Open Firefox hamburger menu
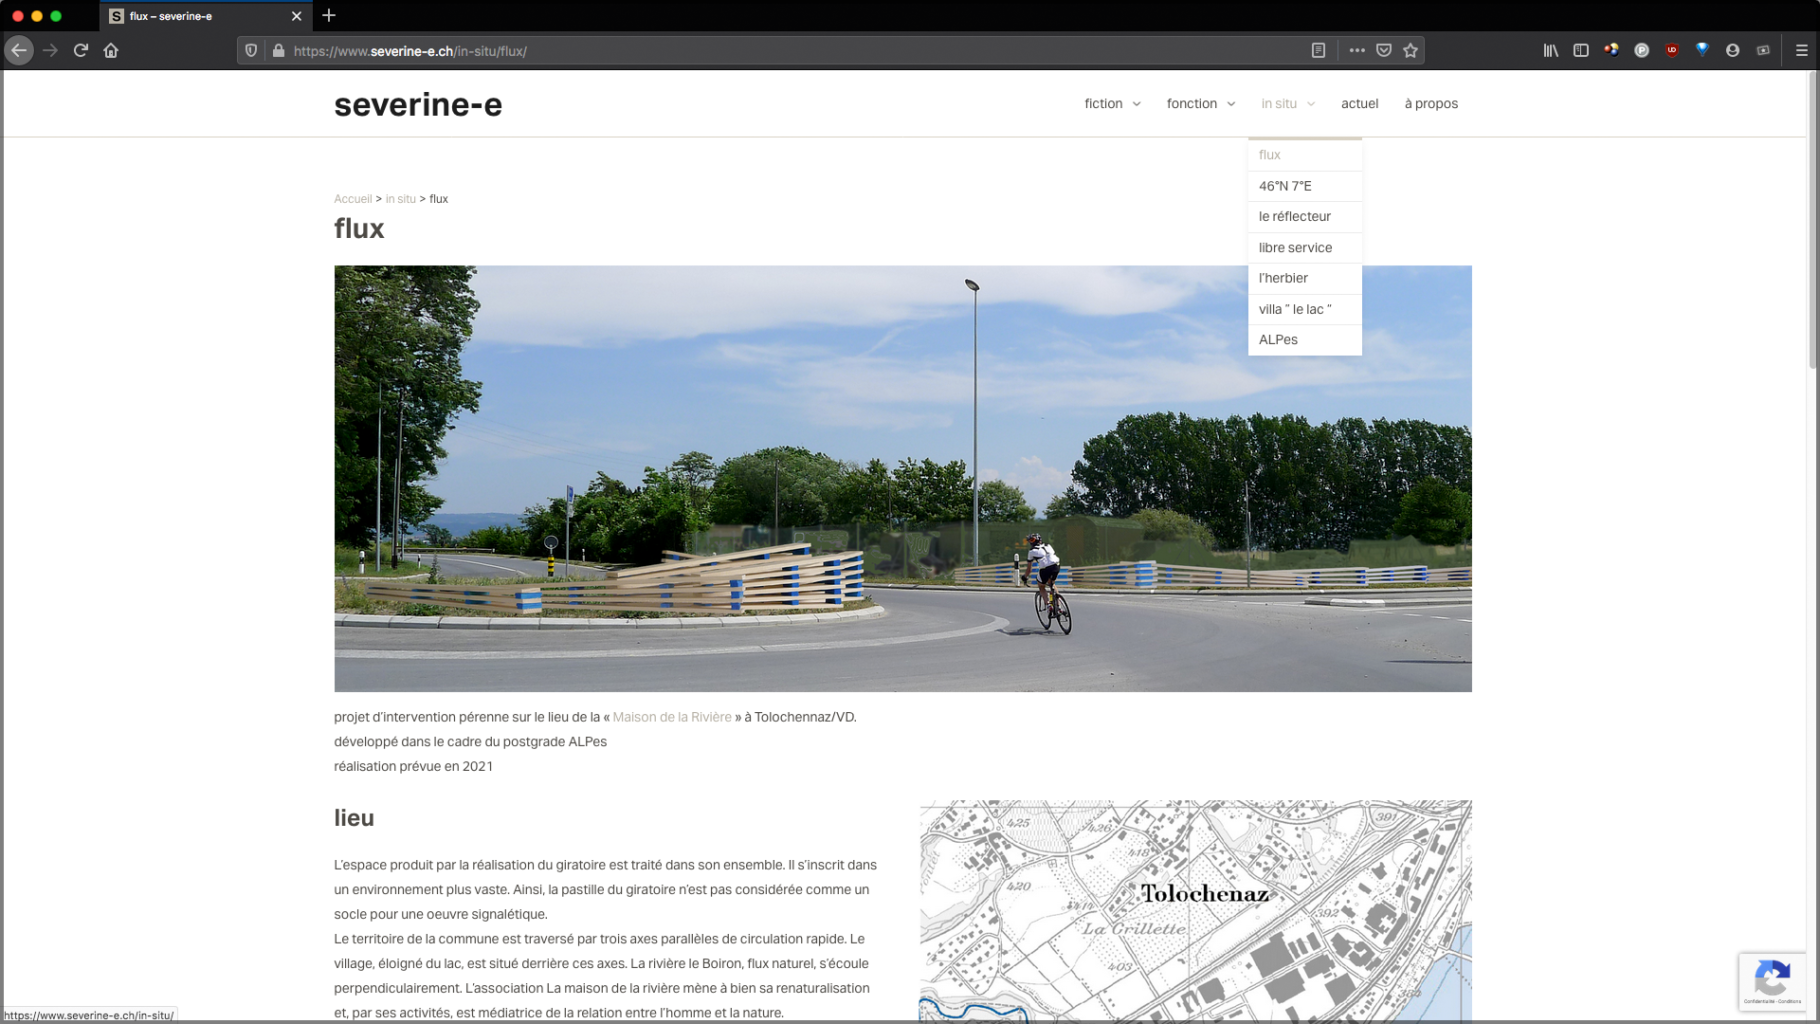The image size is (1820, 1024). (1801, 50)
